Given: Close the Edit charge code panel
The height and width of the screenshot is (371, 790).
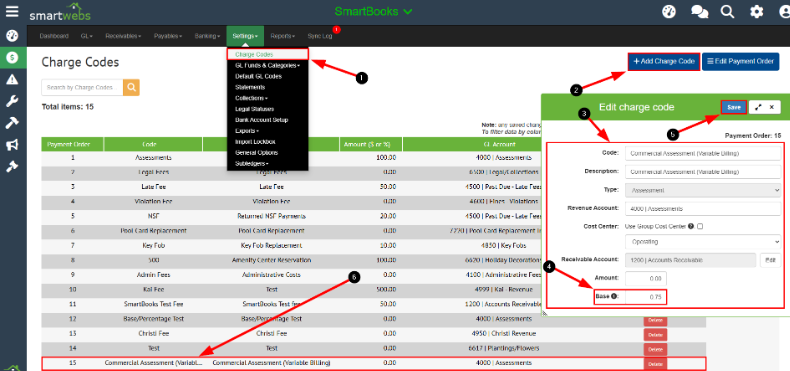Looking at the screenshot, I should (772, 107).
